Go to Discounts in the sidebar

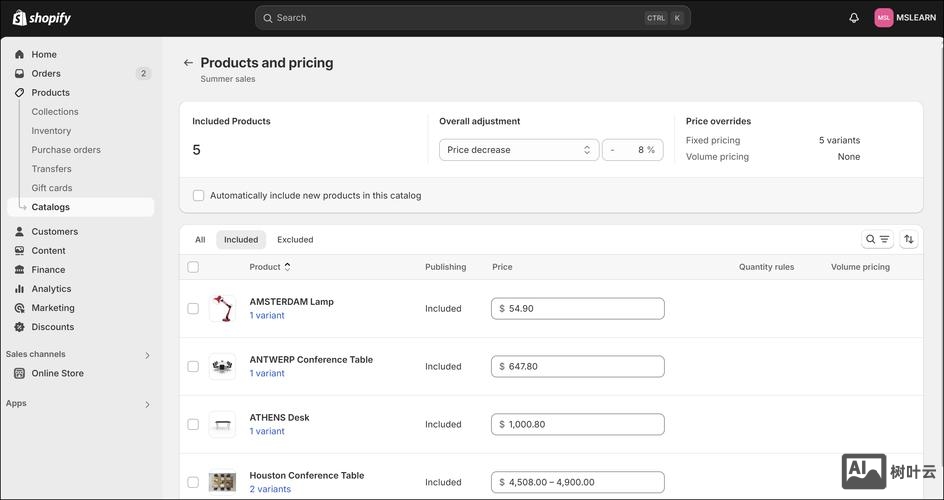52,327
